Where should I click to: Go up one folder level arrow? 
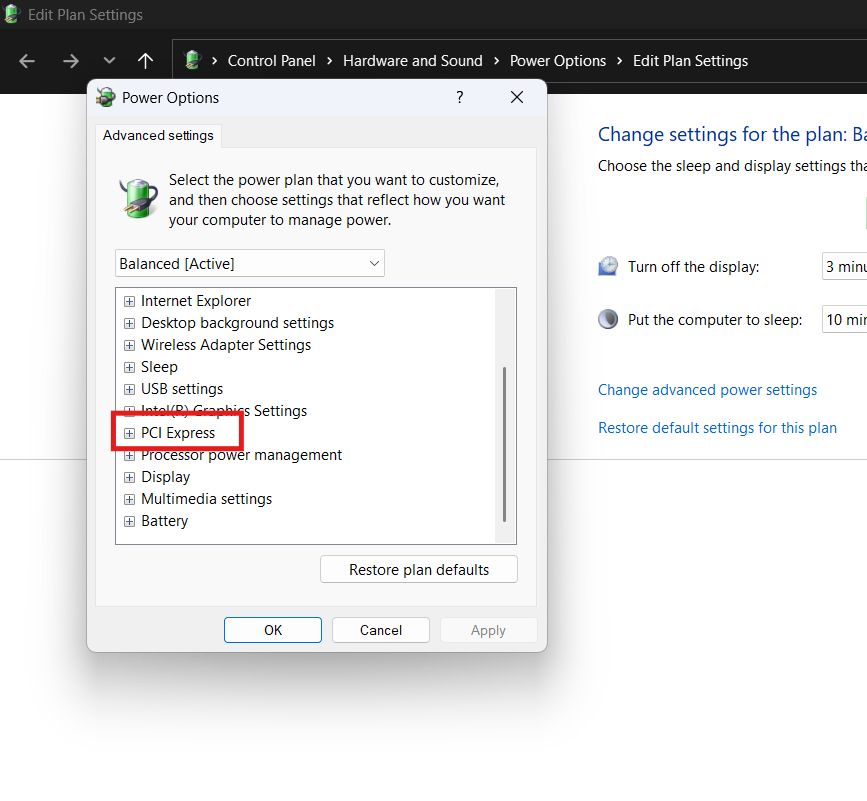tap(145, 61)
